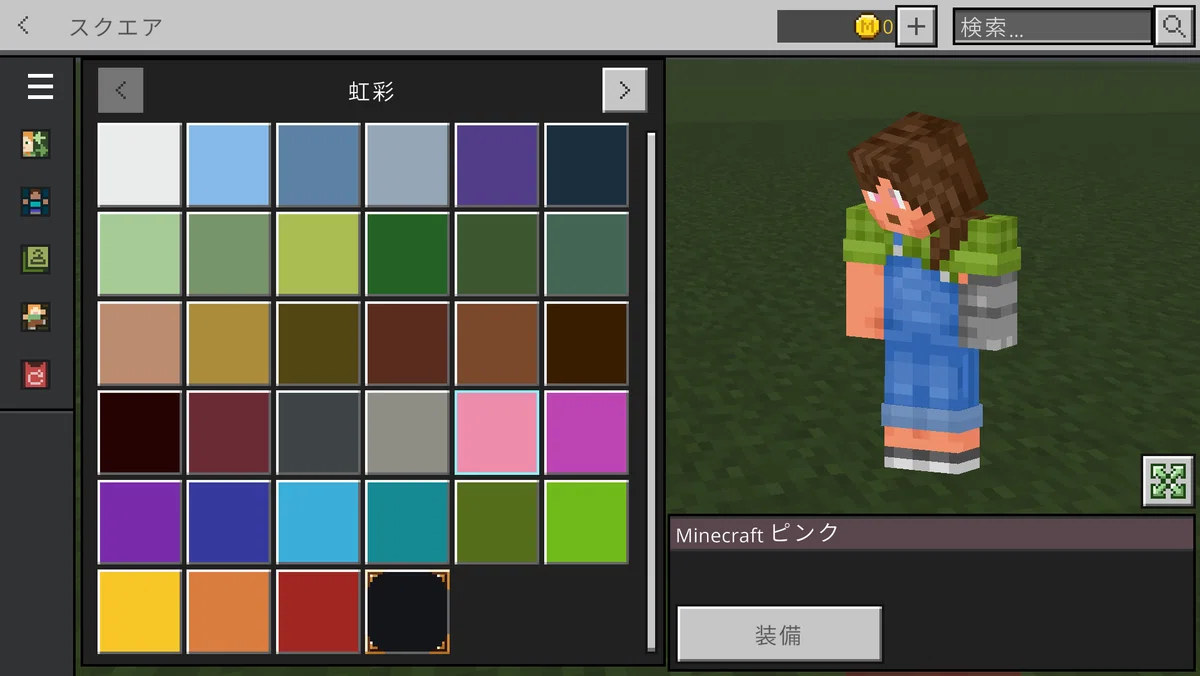The width and height of the screenshot is (1200, 676).
Task: Select the dark moss green swatch in second row
Action: [x=497, y=254]
